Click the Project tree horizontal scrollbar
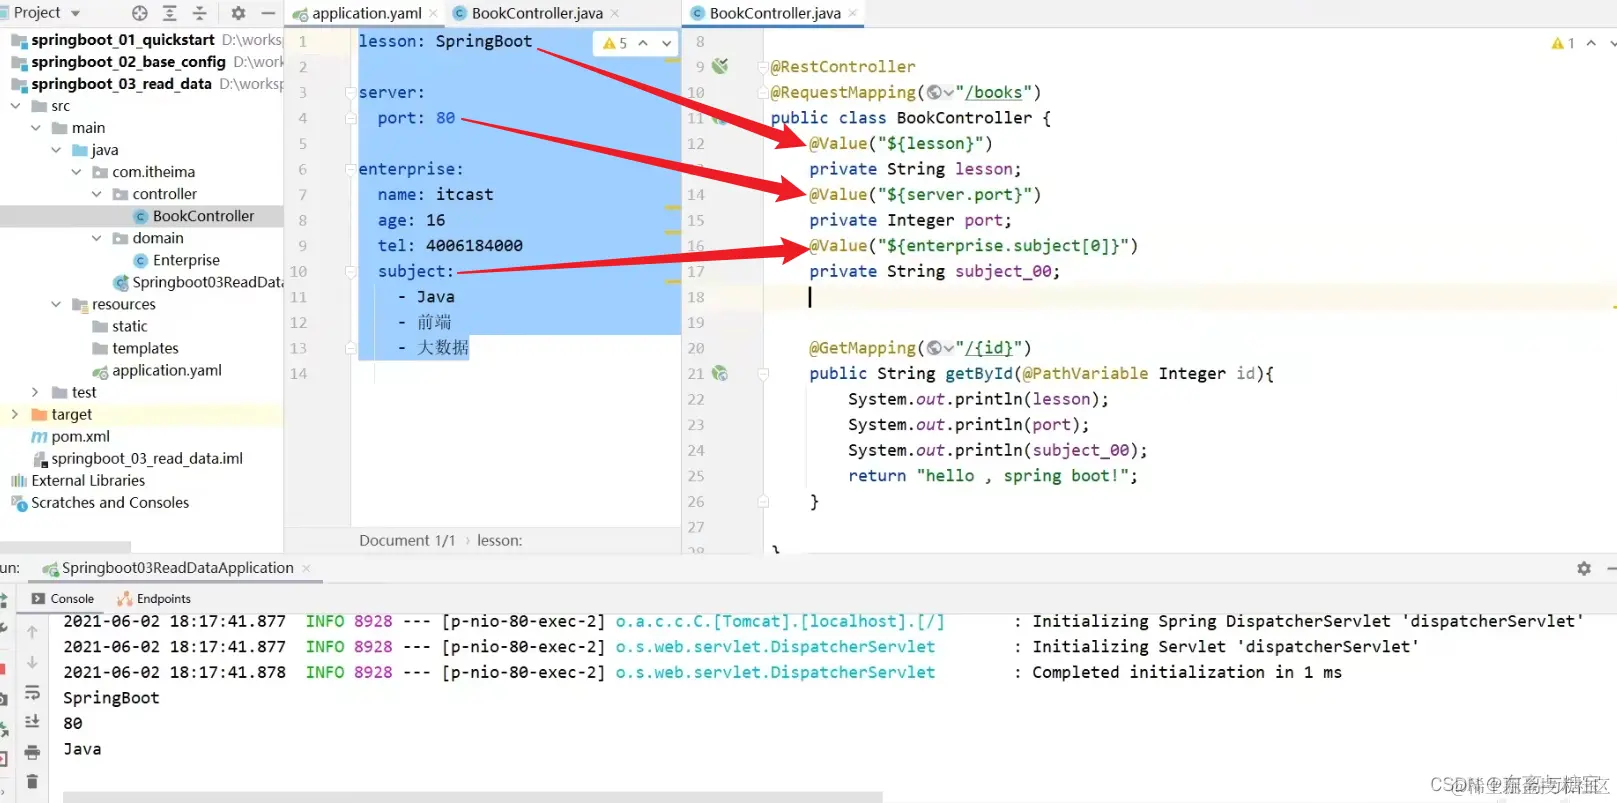Viewport: 1617px width, 803px height. tap(65, 547)
